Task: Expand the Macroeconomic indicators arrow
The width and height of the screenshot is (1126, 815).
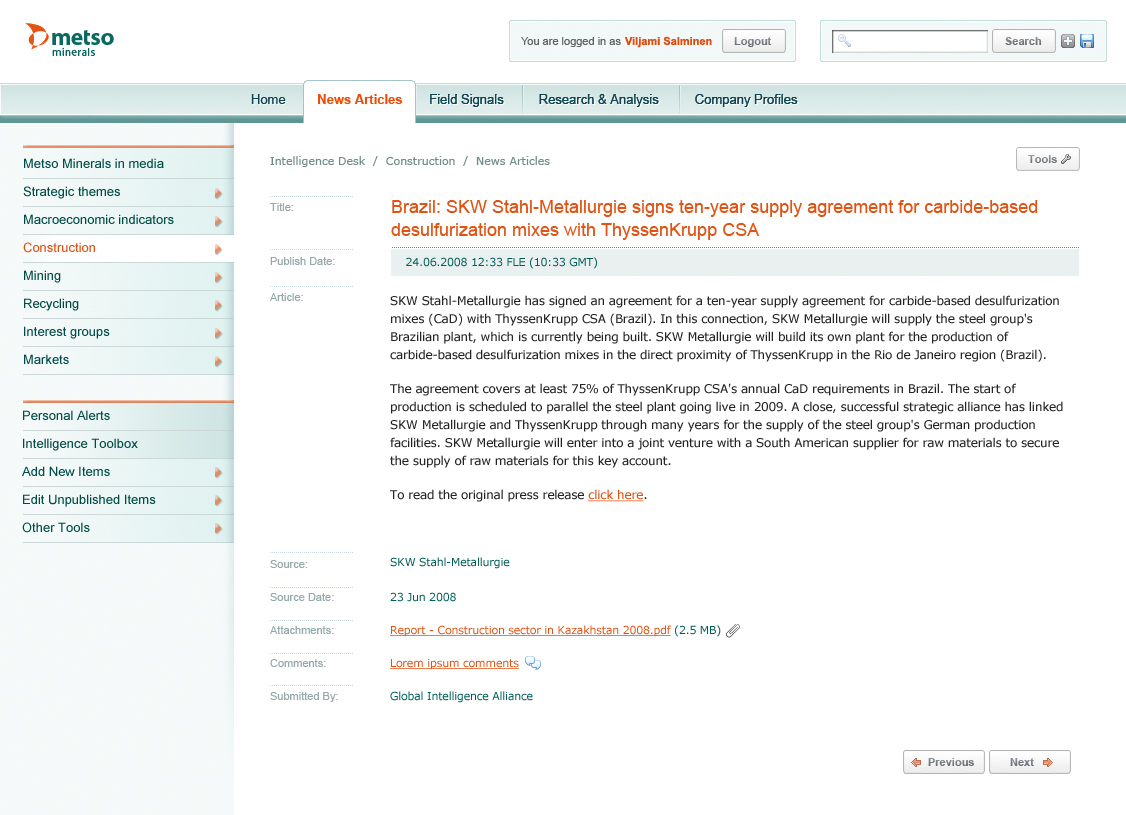Action: [218, 221]
